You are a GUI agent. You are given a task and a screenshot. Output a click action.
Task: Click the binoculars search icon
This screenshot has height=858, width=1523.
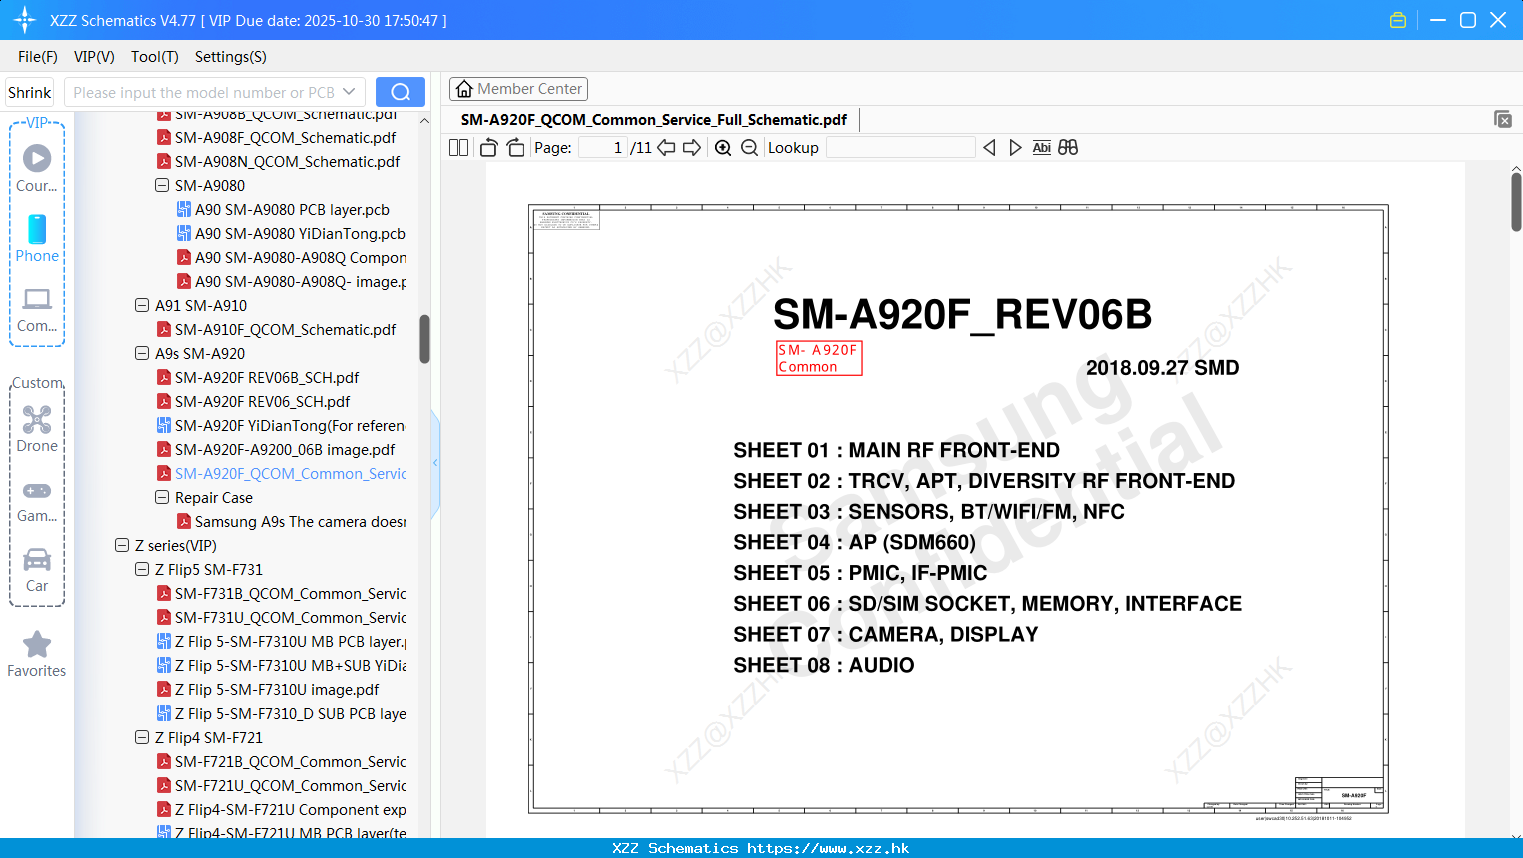(x=1068, y=148)
